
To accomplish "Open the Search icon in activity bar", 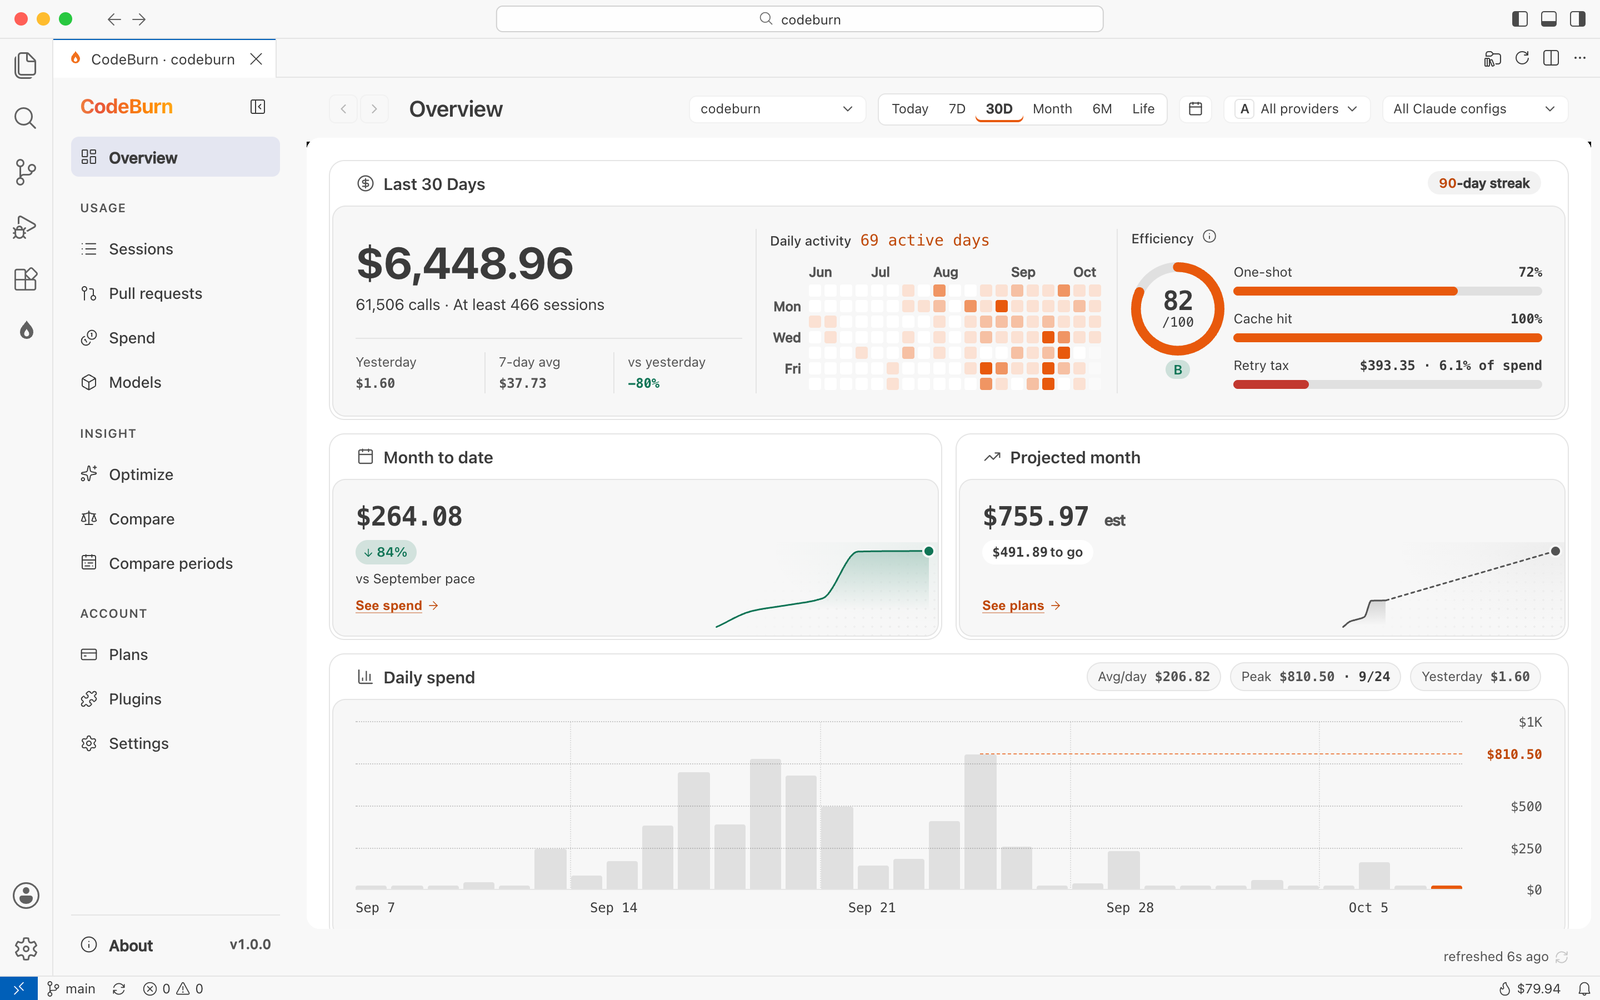I will 26,118.
